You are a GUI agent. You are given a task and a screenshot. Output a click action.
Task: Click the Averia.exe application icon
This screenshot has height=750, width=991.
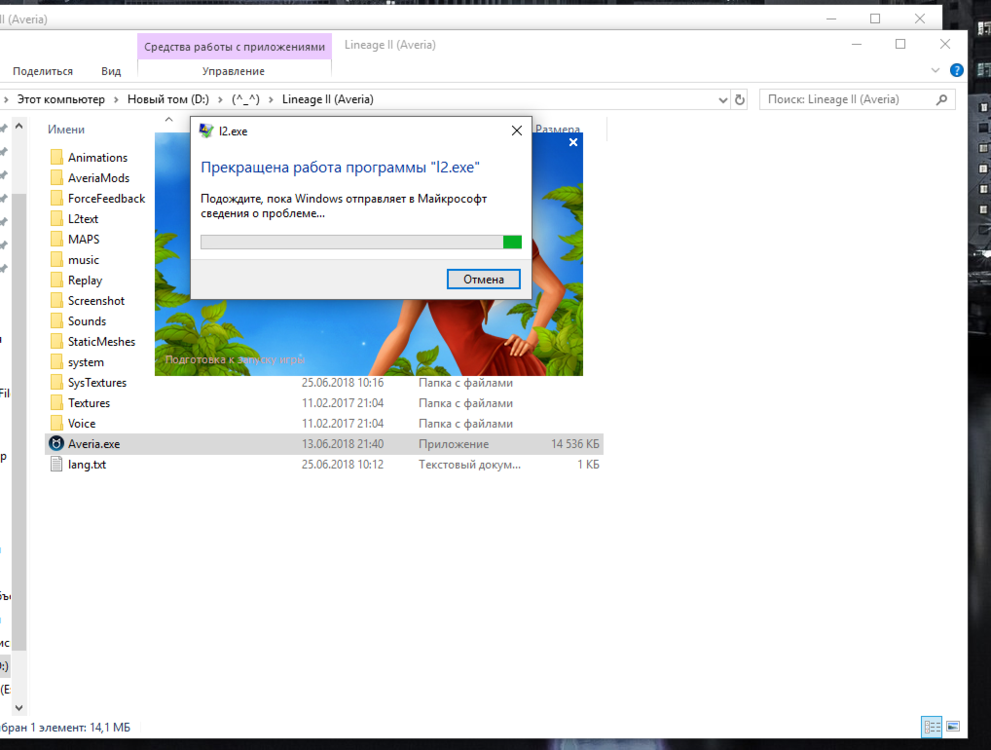point(57,444)
